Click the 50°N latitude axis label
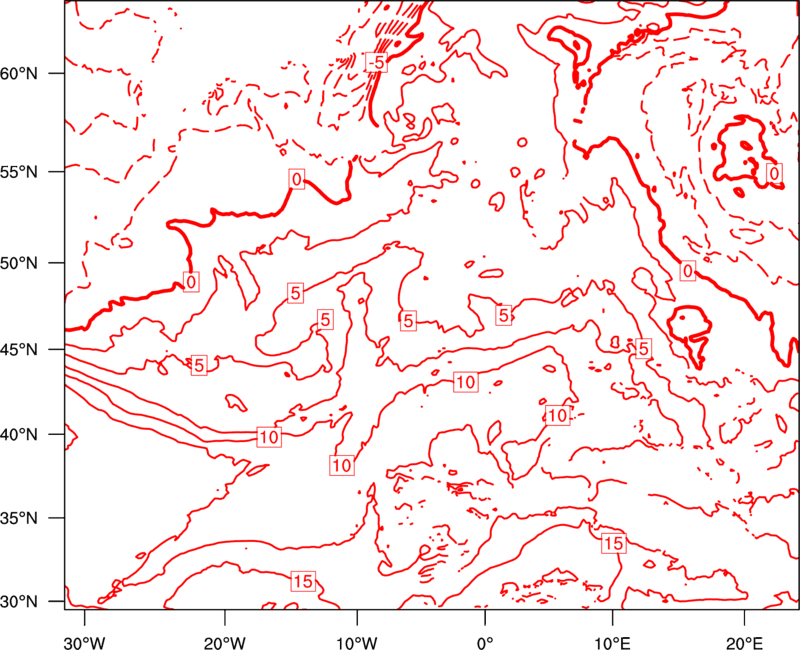 coord(19,263)
